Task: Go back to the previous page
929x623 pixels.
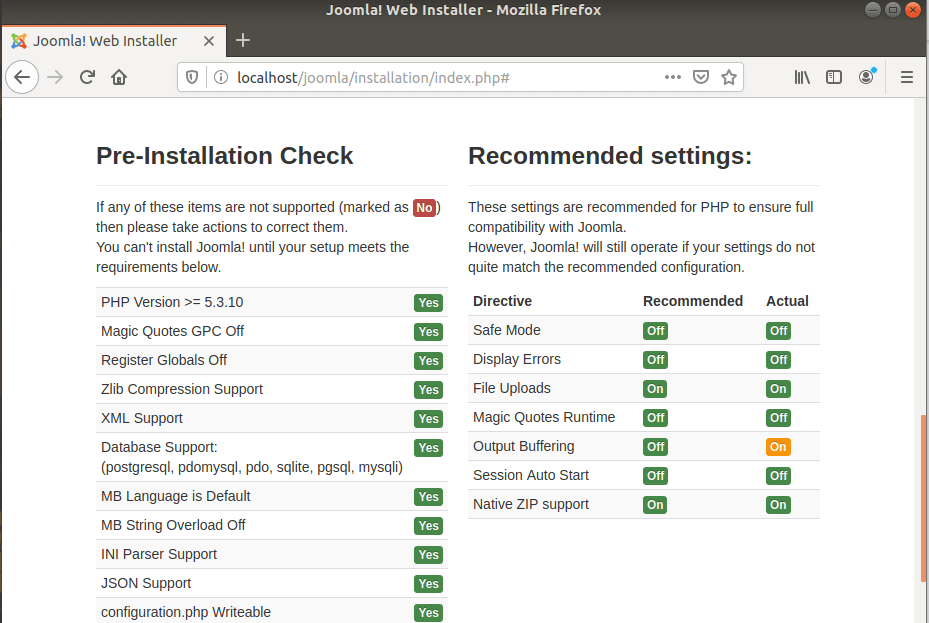Action: (x=22, y=77)
